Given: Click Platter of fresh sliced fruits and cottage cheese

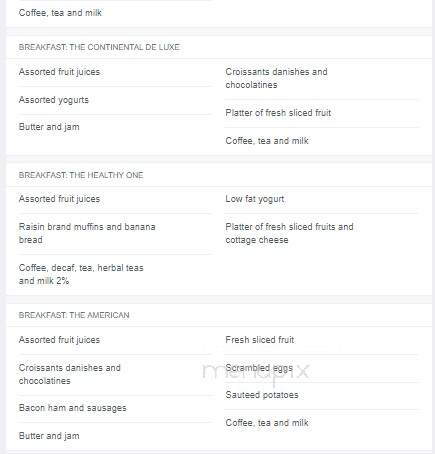Looking at the screenshot, I should pos(289,233).
